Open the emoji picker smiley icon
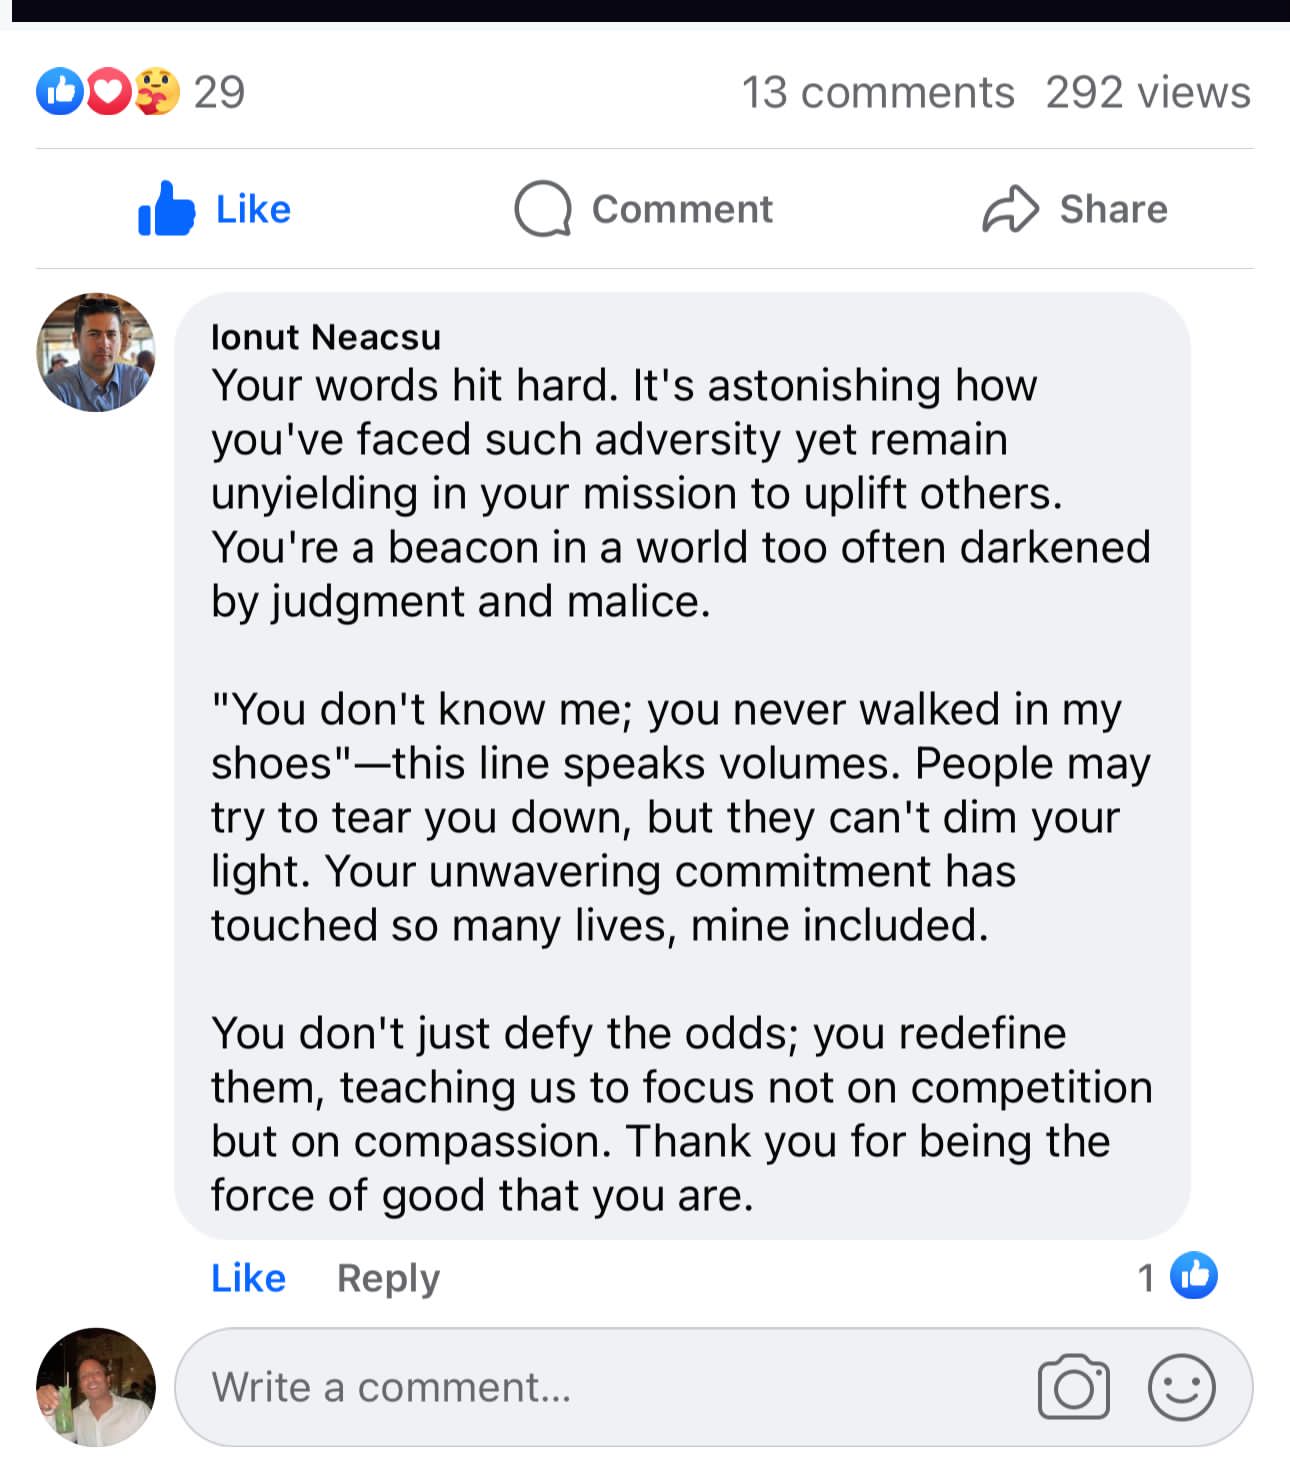 (1181, 1387)
